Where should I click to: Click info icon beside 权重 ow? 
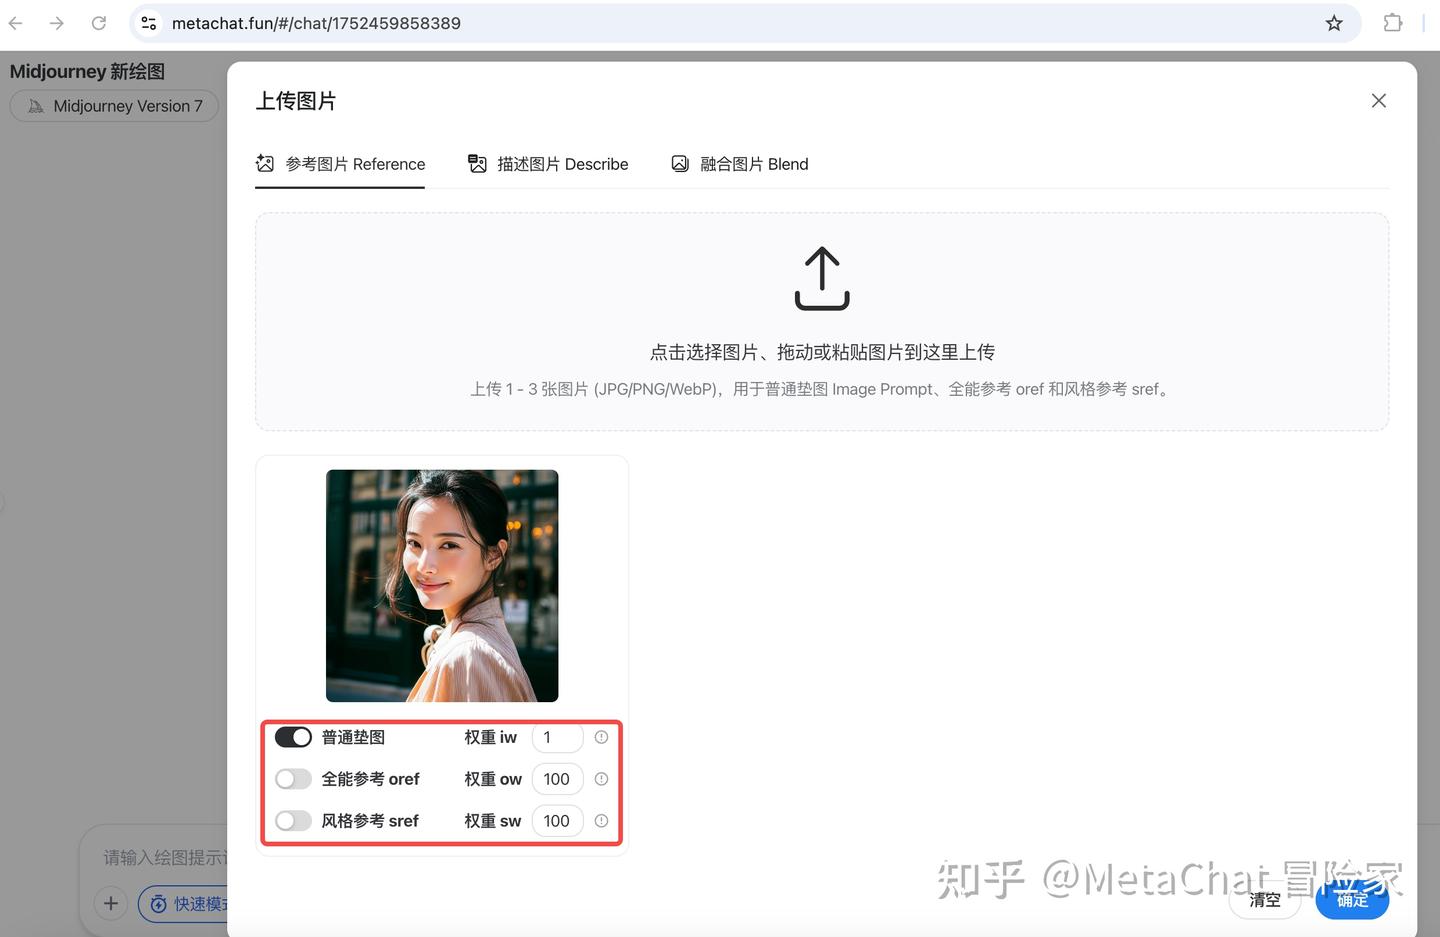pyautogui.click(x=601, y=779)
